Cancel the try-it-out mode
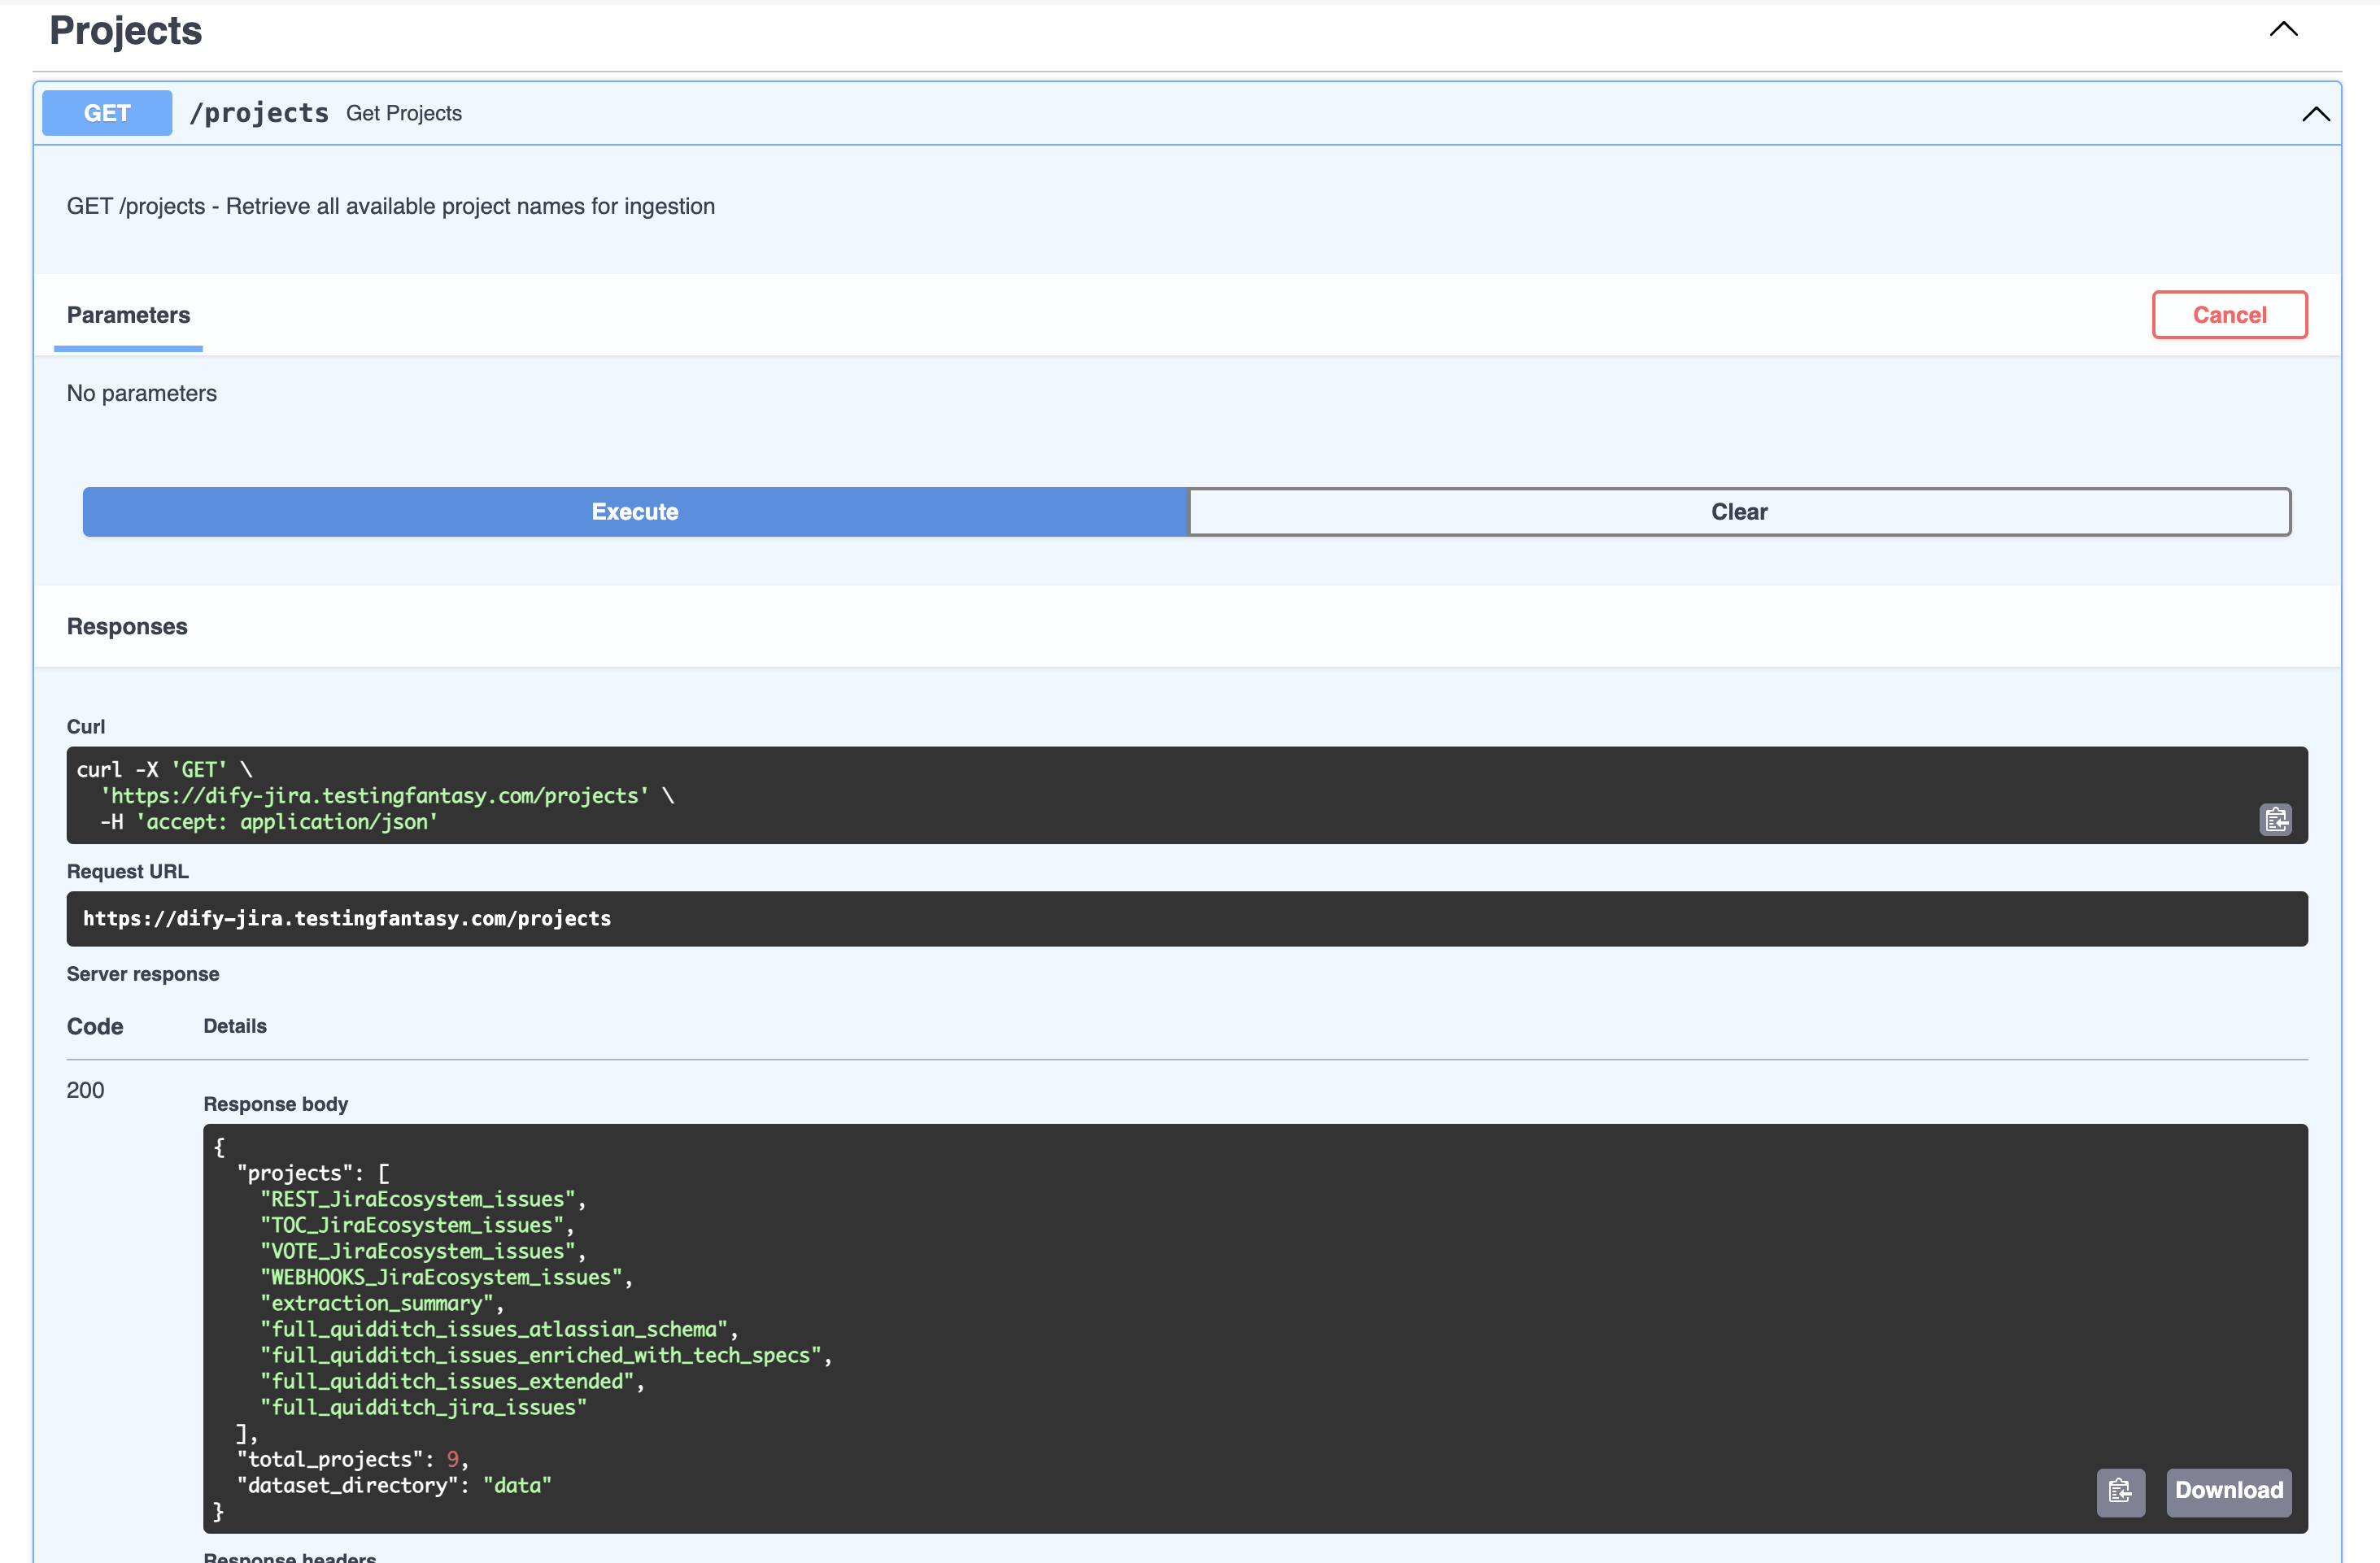 point(2229,314)
